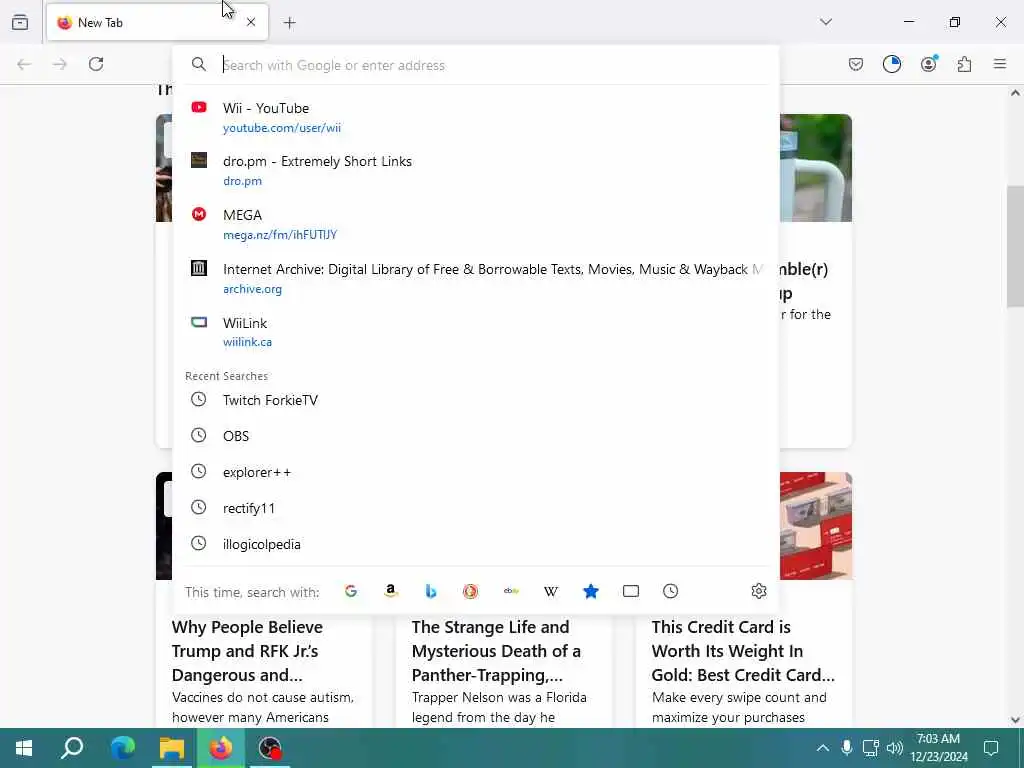Open search settings gear icon
This screenshot has width=1024, height=768.
[x=758, y=592]
